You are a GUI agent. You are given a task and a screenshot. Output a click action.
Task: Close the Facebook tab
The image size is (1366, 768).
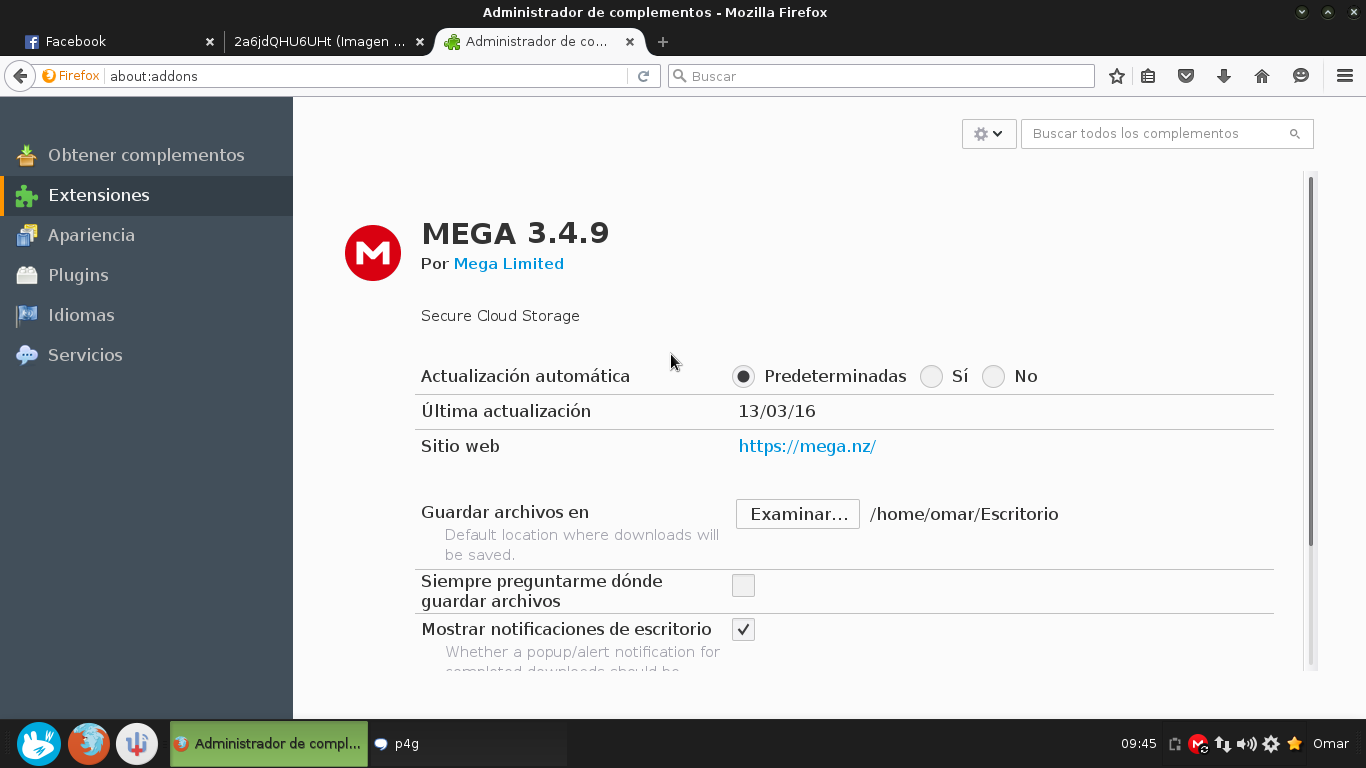point(210,42)
